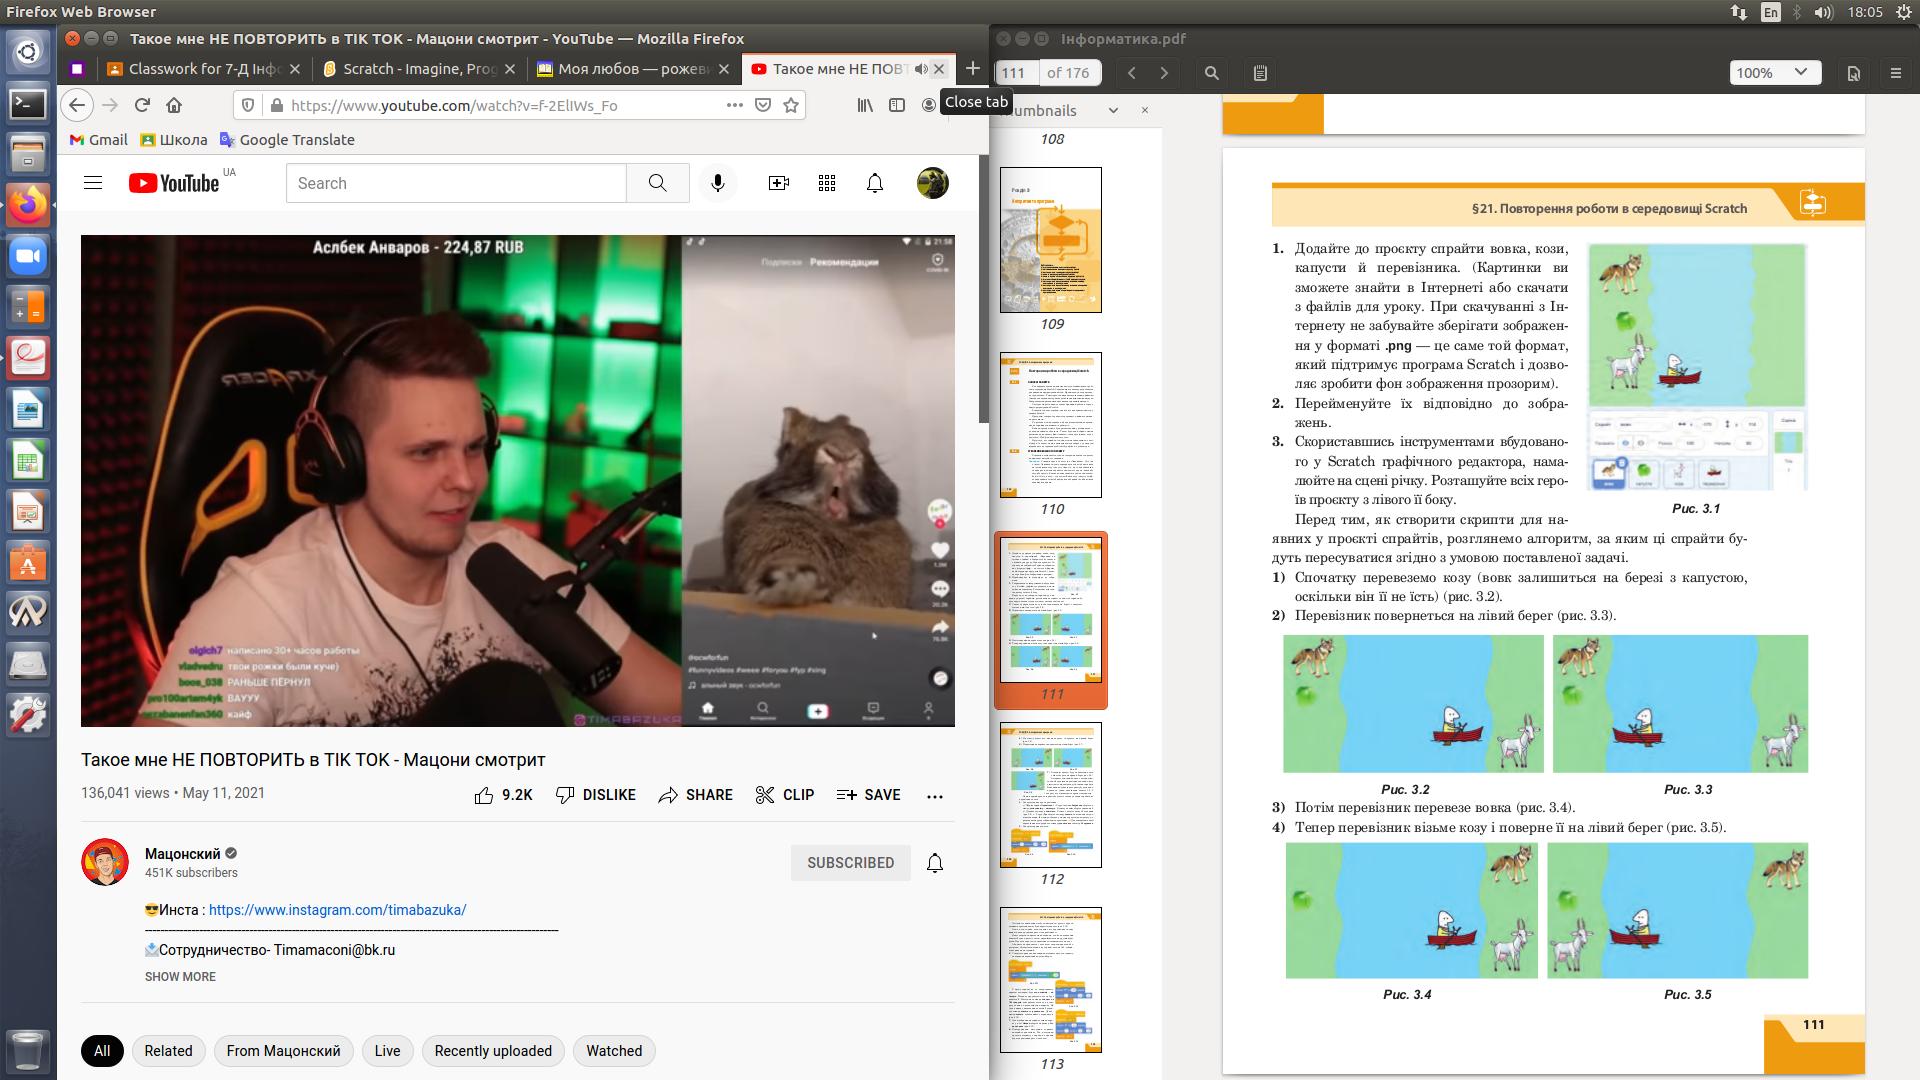Viewport: 1920px width, 1080px height.
Task: Like the video with thumbs up
Action: pos(484,795)
